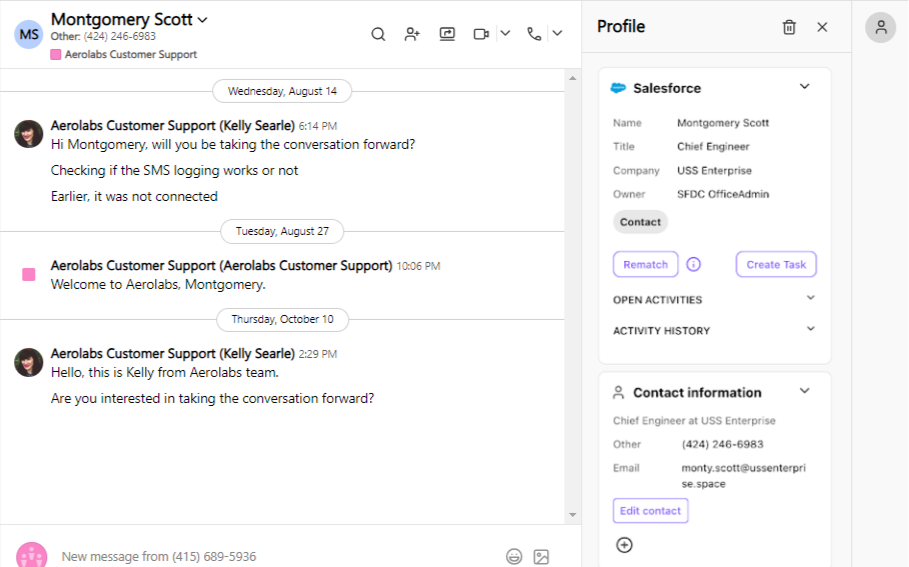Screen dimensions: 909x567
Task: Open the user account avatar icon
Action: click(x=881, y=27)
